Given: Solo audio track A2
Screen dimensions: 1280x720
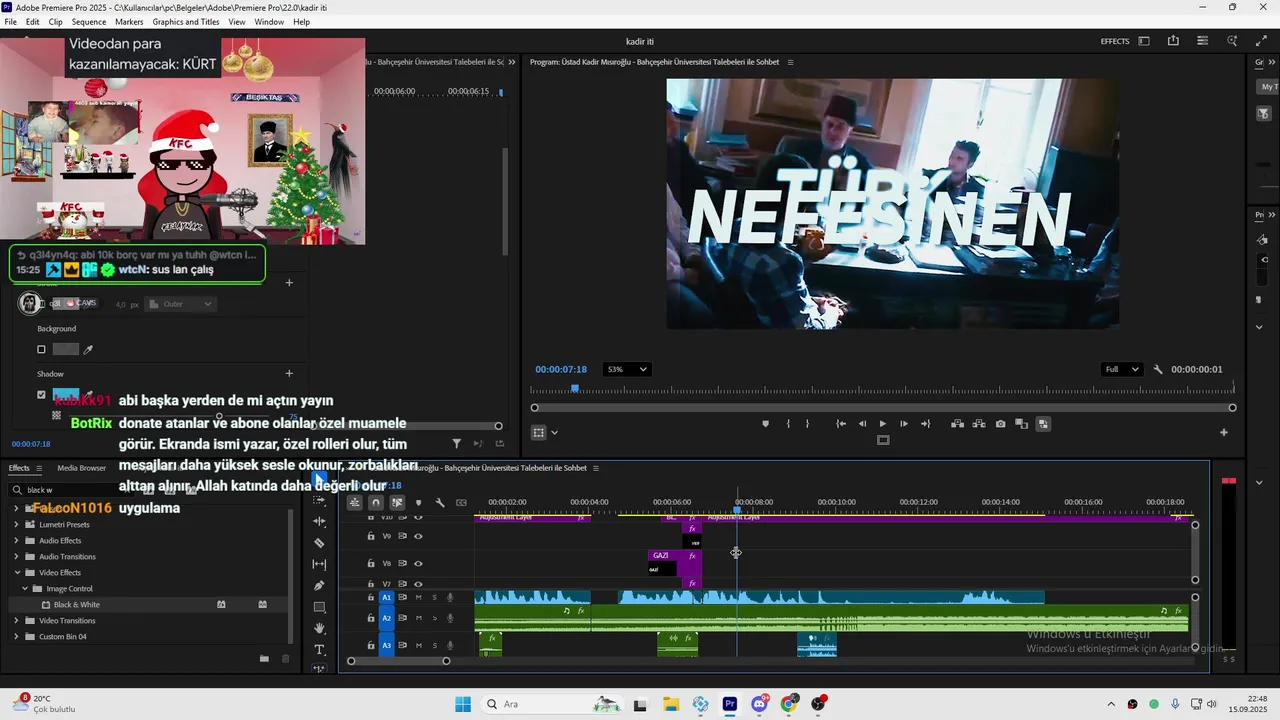Looking at the screenshot, I should [x=434, y=618].
